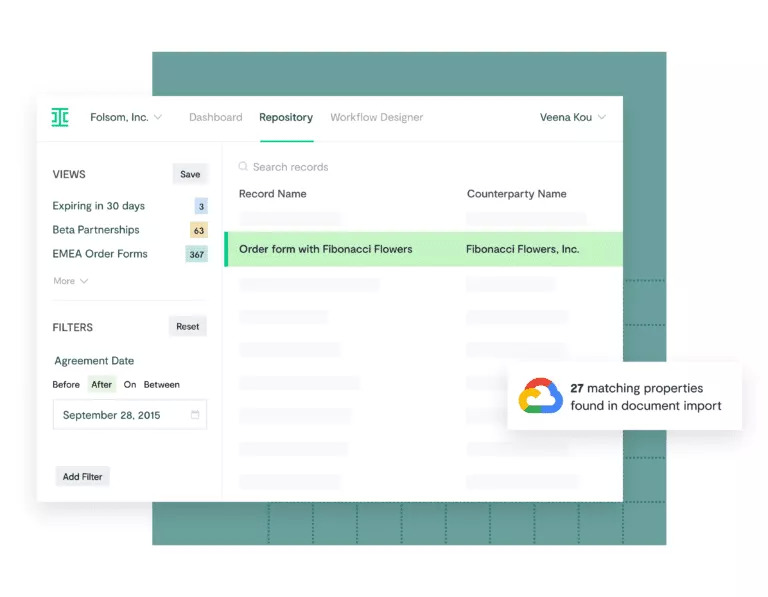This screenshot has height=597, width=768.
Task: Click the Ironclad logo icon
Action: (60, 118)
